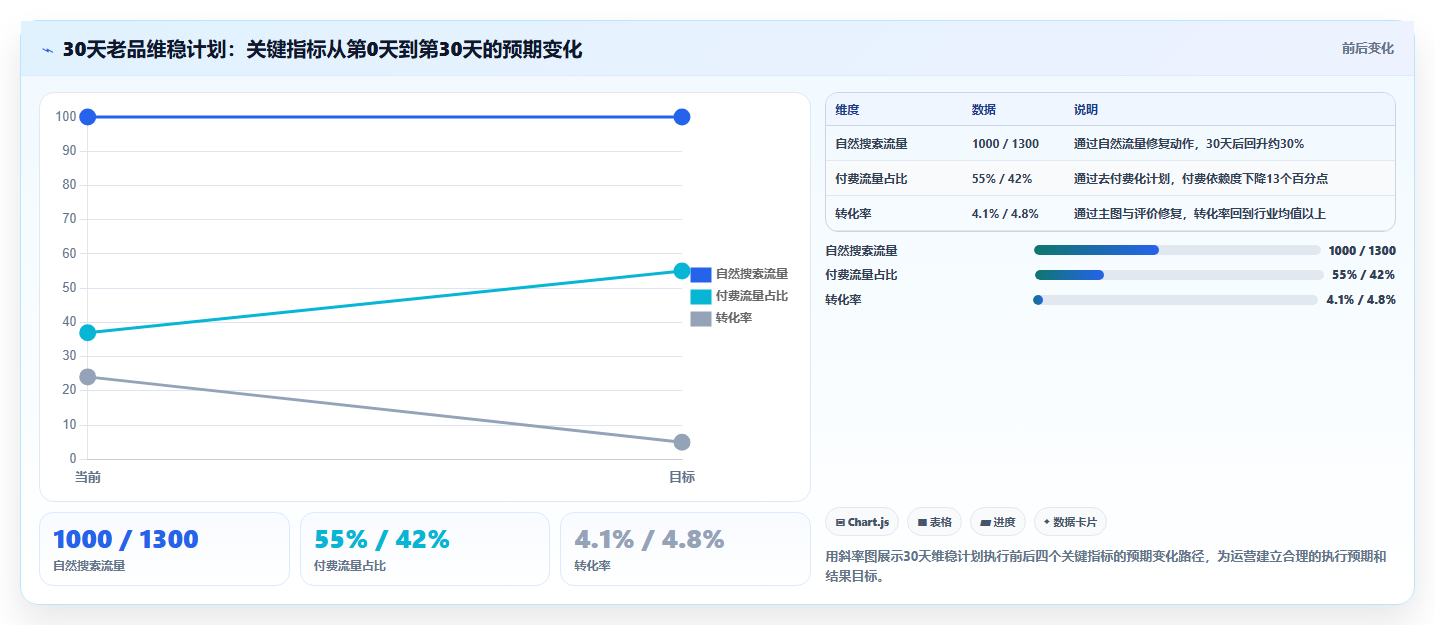Open the 55% / 42% stat card

point(425,549)
